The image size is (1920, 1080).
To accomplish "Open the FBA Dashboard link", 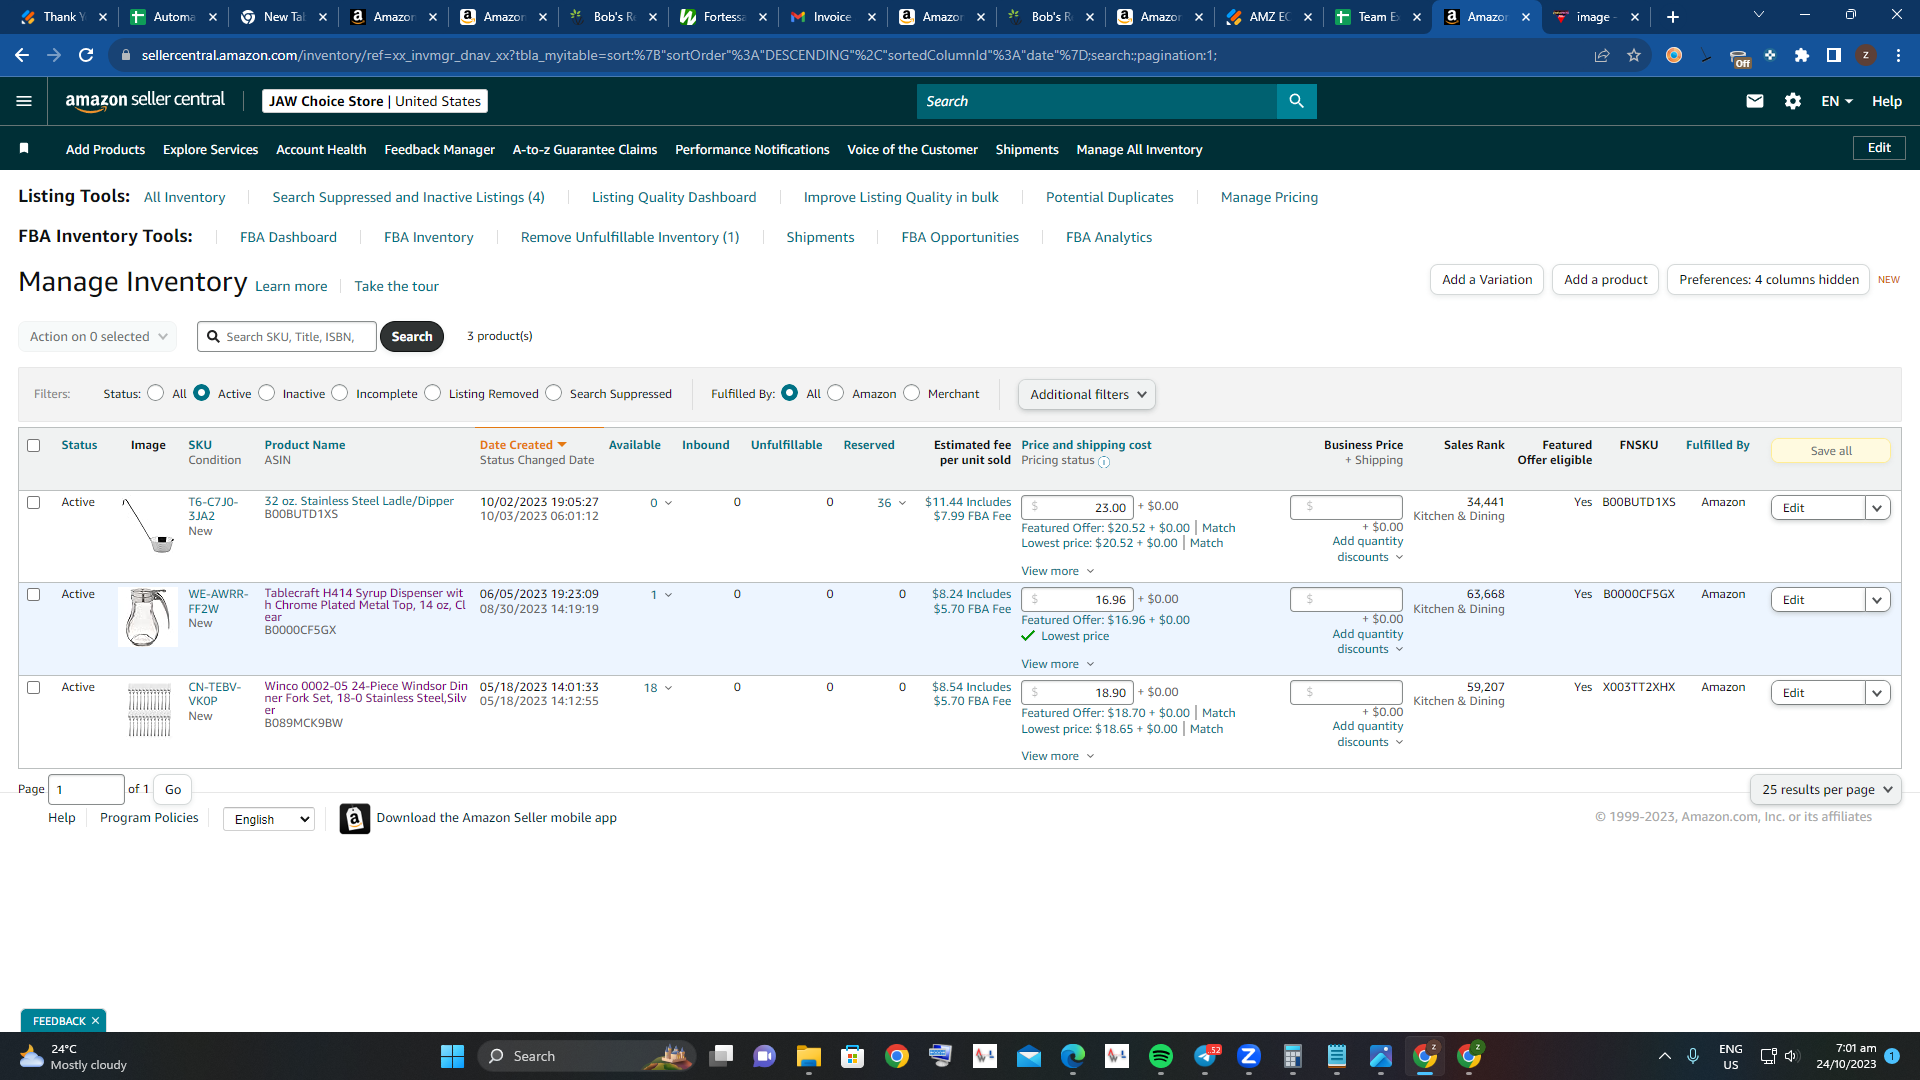I will click(288, 237).
